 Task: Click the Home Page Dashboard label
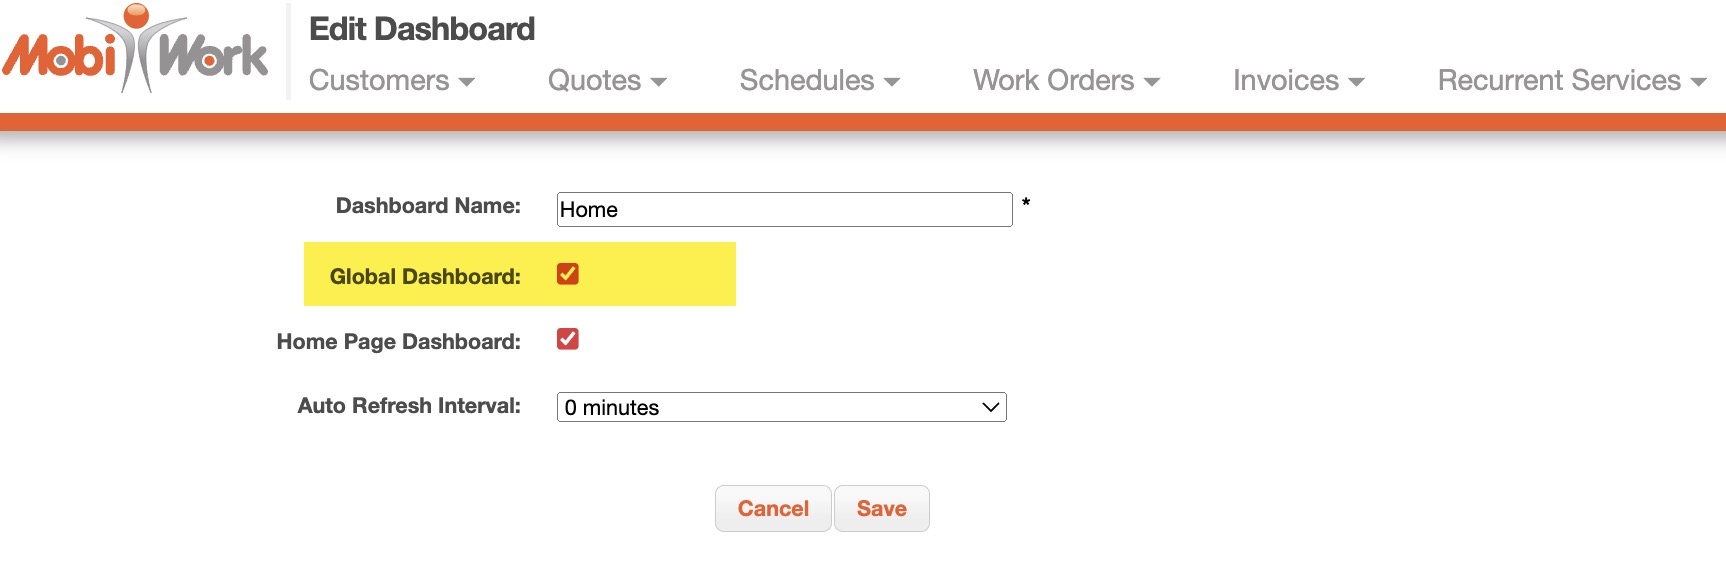[x=398, y=342]
